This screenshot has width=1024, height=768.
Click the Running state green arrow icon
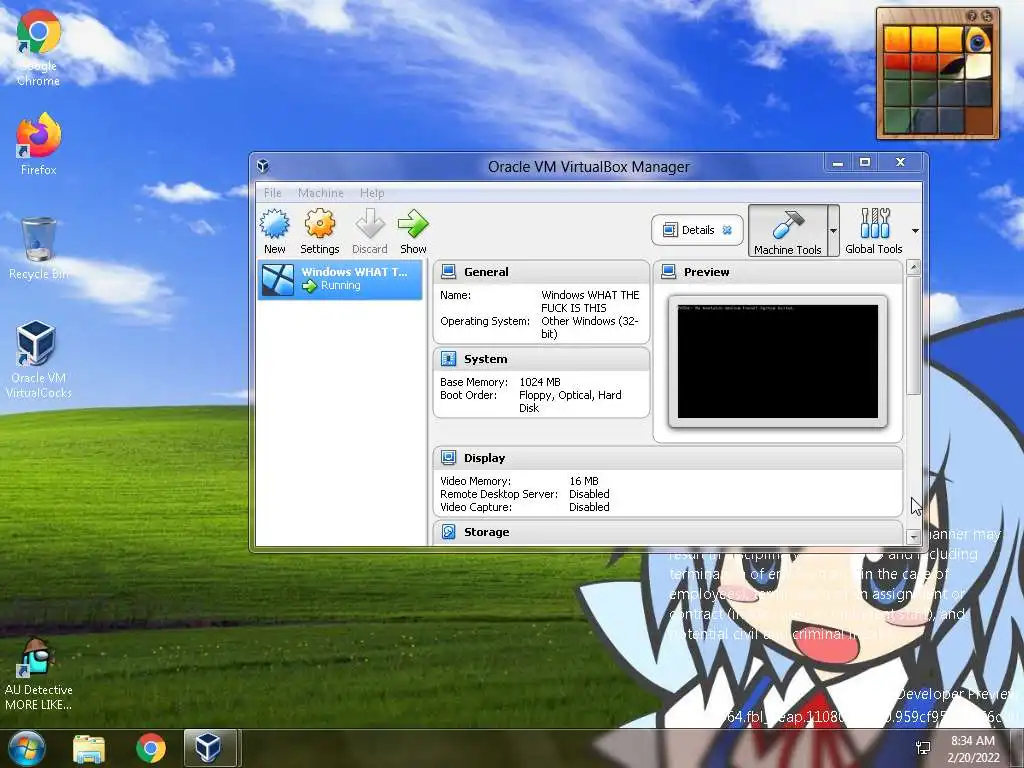pos(310,286)
